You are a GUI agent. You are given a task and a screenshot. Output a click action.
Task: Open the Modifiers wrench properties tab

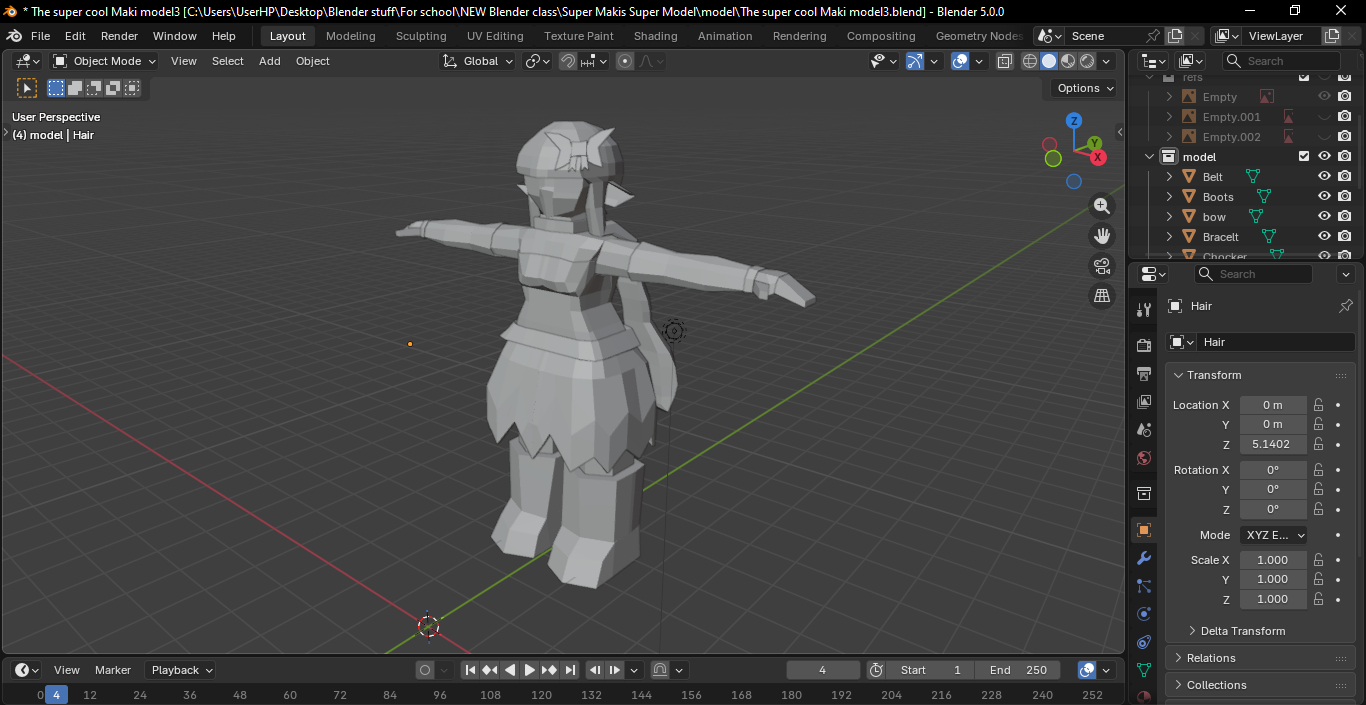1144,558
